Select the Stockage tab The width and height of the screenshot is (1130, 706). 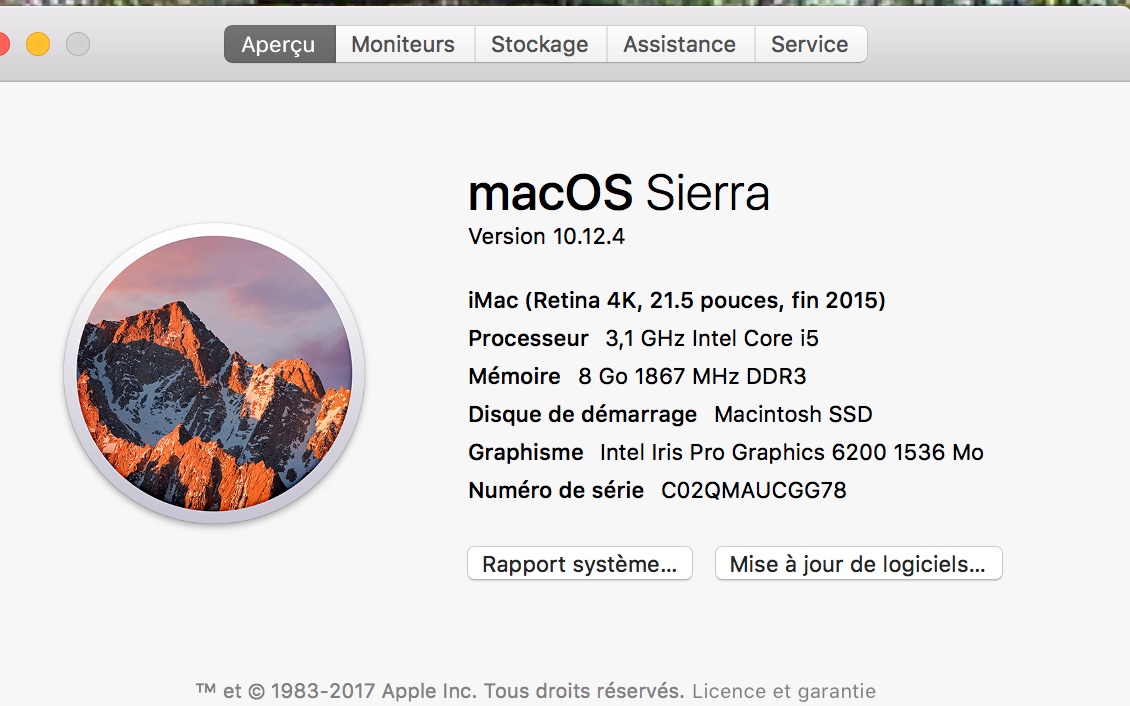tap(540, 45)
